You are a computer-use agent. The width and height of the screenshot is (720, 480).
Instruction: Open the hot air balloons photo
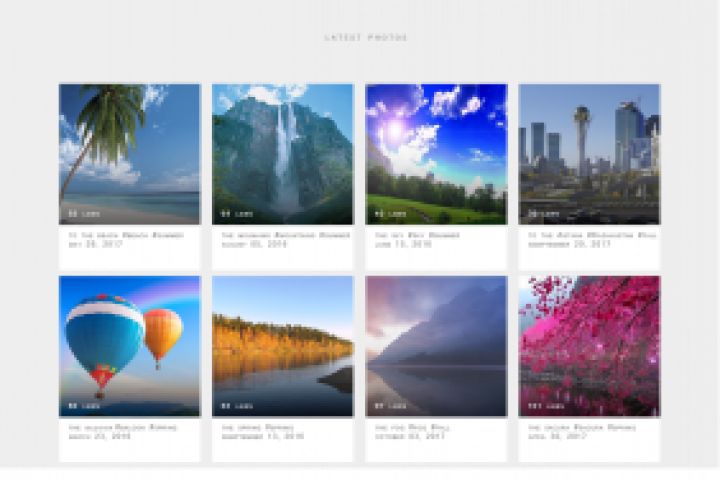pyautogui.click(x=130, y=346)
